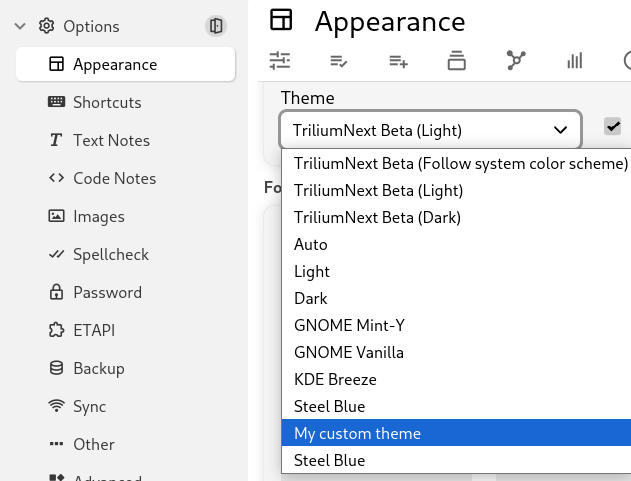
Task: Select the KDE Breeze theme option
Action: coord(335,379)
